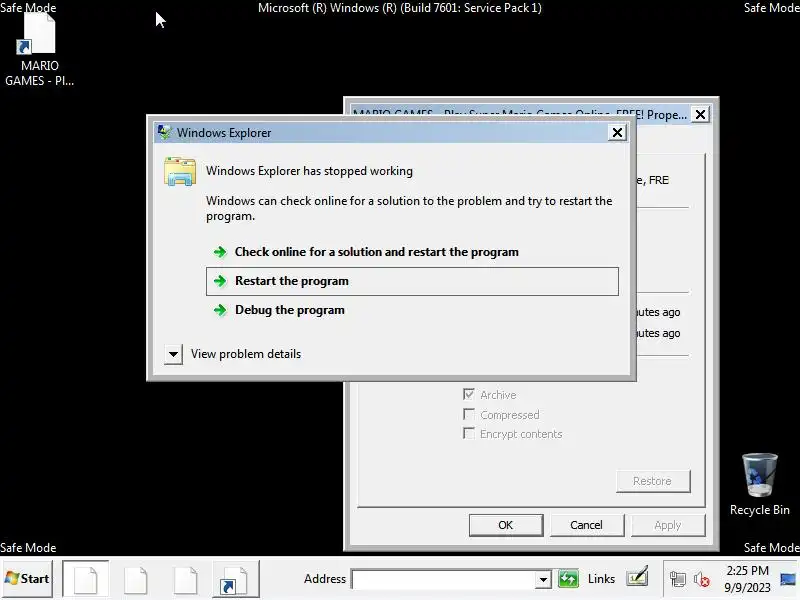
Task: Click the View problem details label
Action: point(246,354)
